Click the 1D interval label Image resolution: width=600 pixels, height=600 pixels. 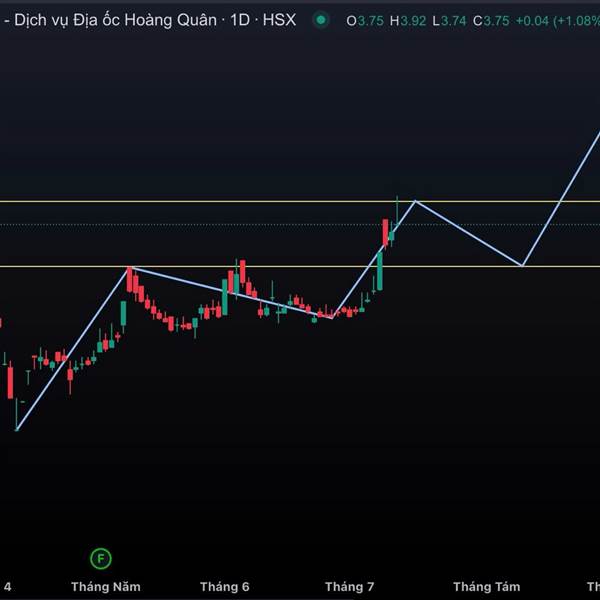(240, 20)
